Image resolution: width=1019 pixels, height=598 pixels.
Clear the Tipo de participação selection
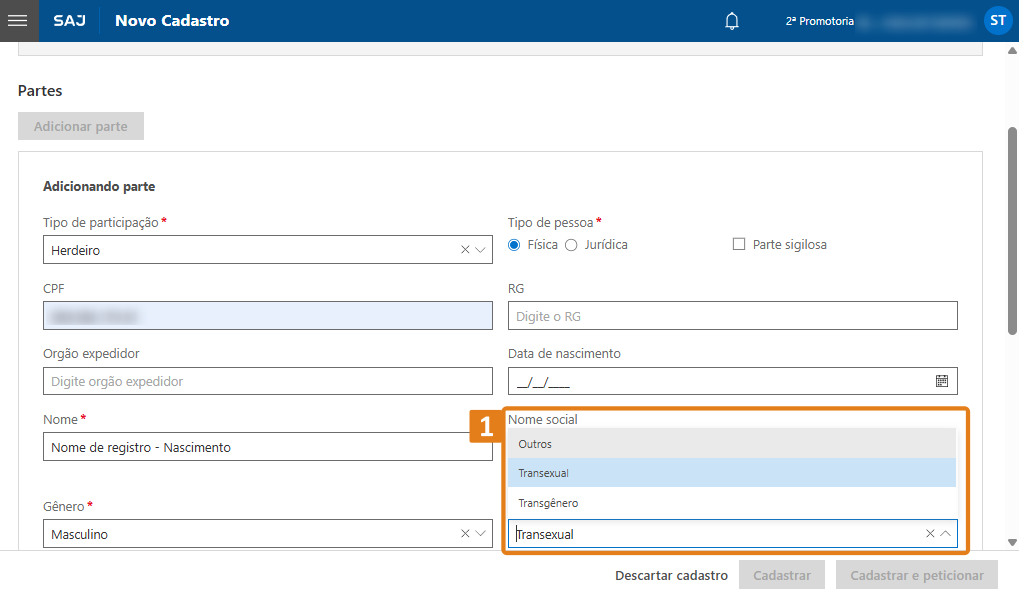coord(465,250)
